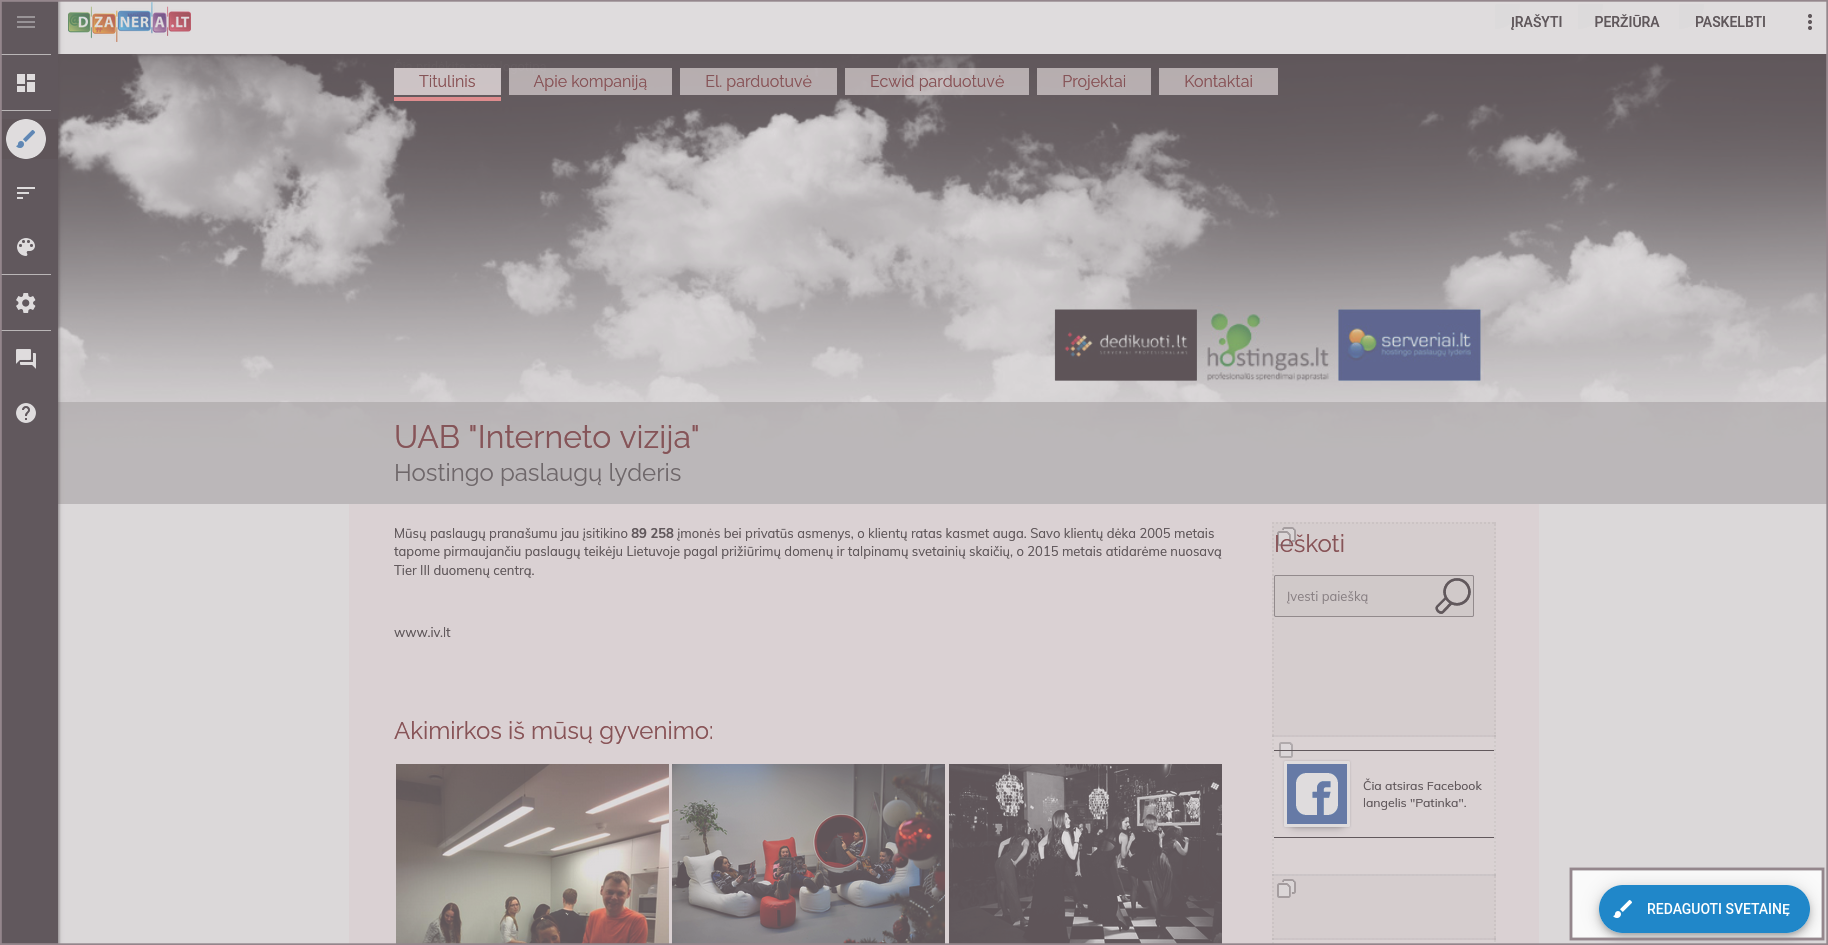
Task: Click the REDAGUOTI SVETAINĘ button
Action: click(1704, 908)
